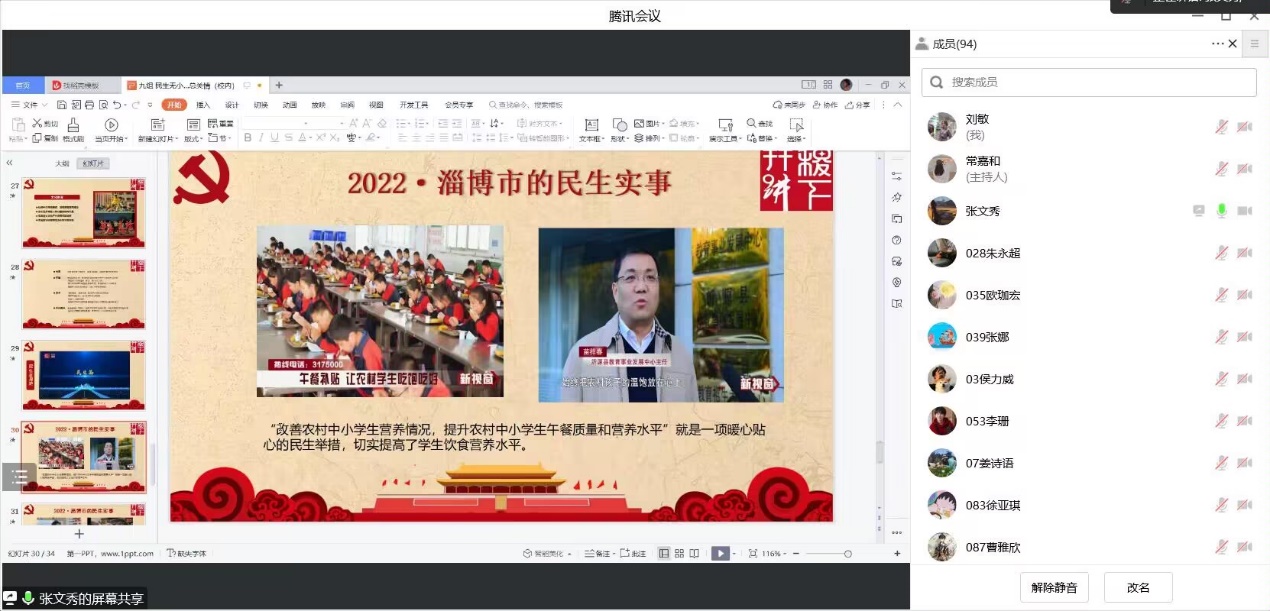Open the 文件 menu dropdown
This screenshot has width=1270, height=611.
click(31, 105)
